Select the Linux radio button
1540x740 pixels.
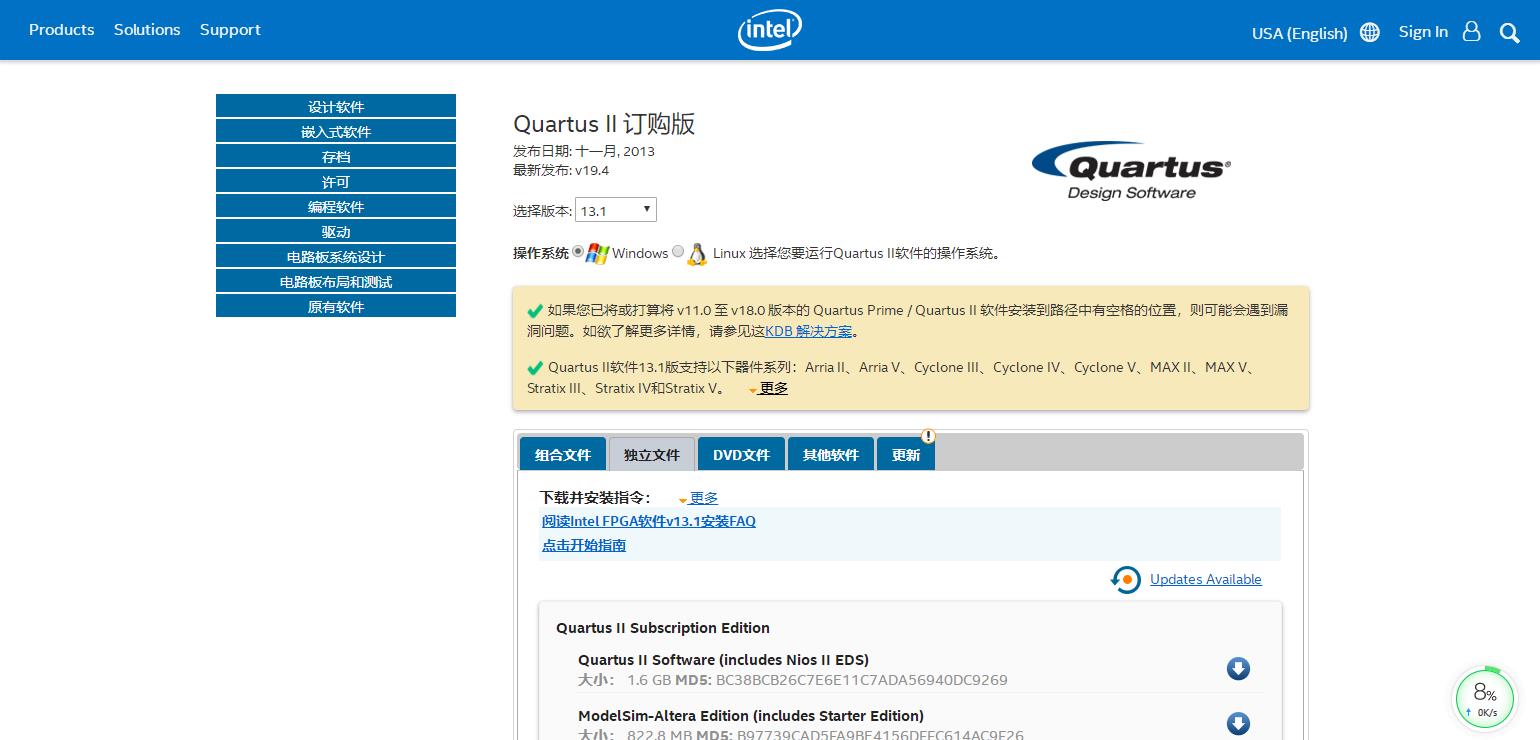pos(678,251)
